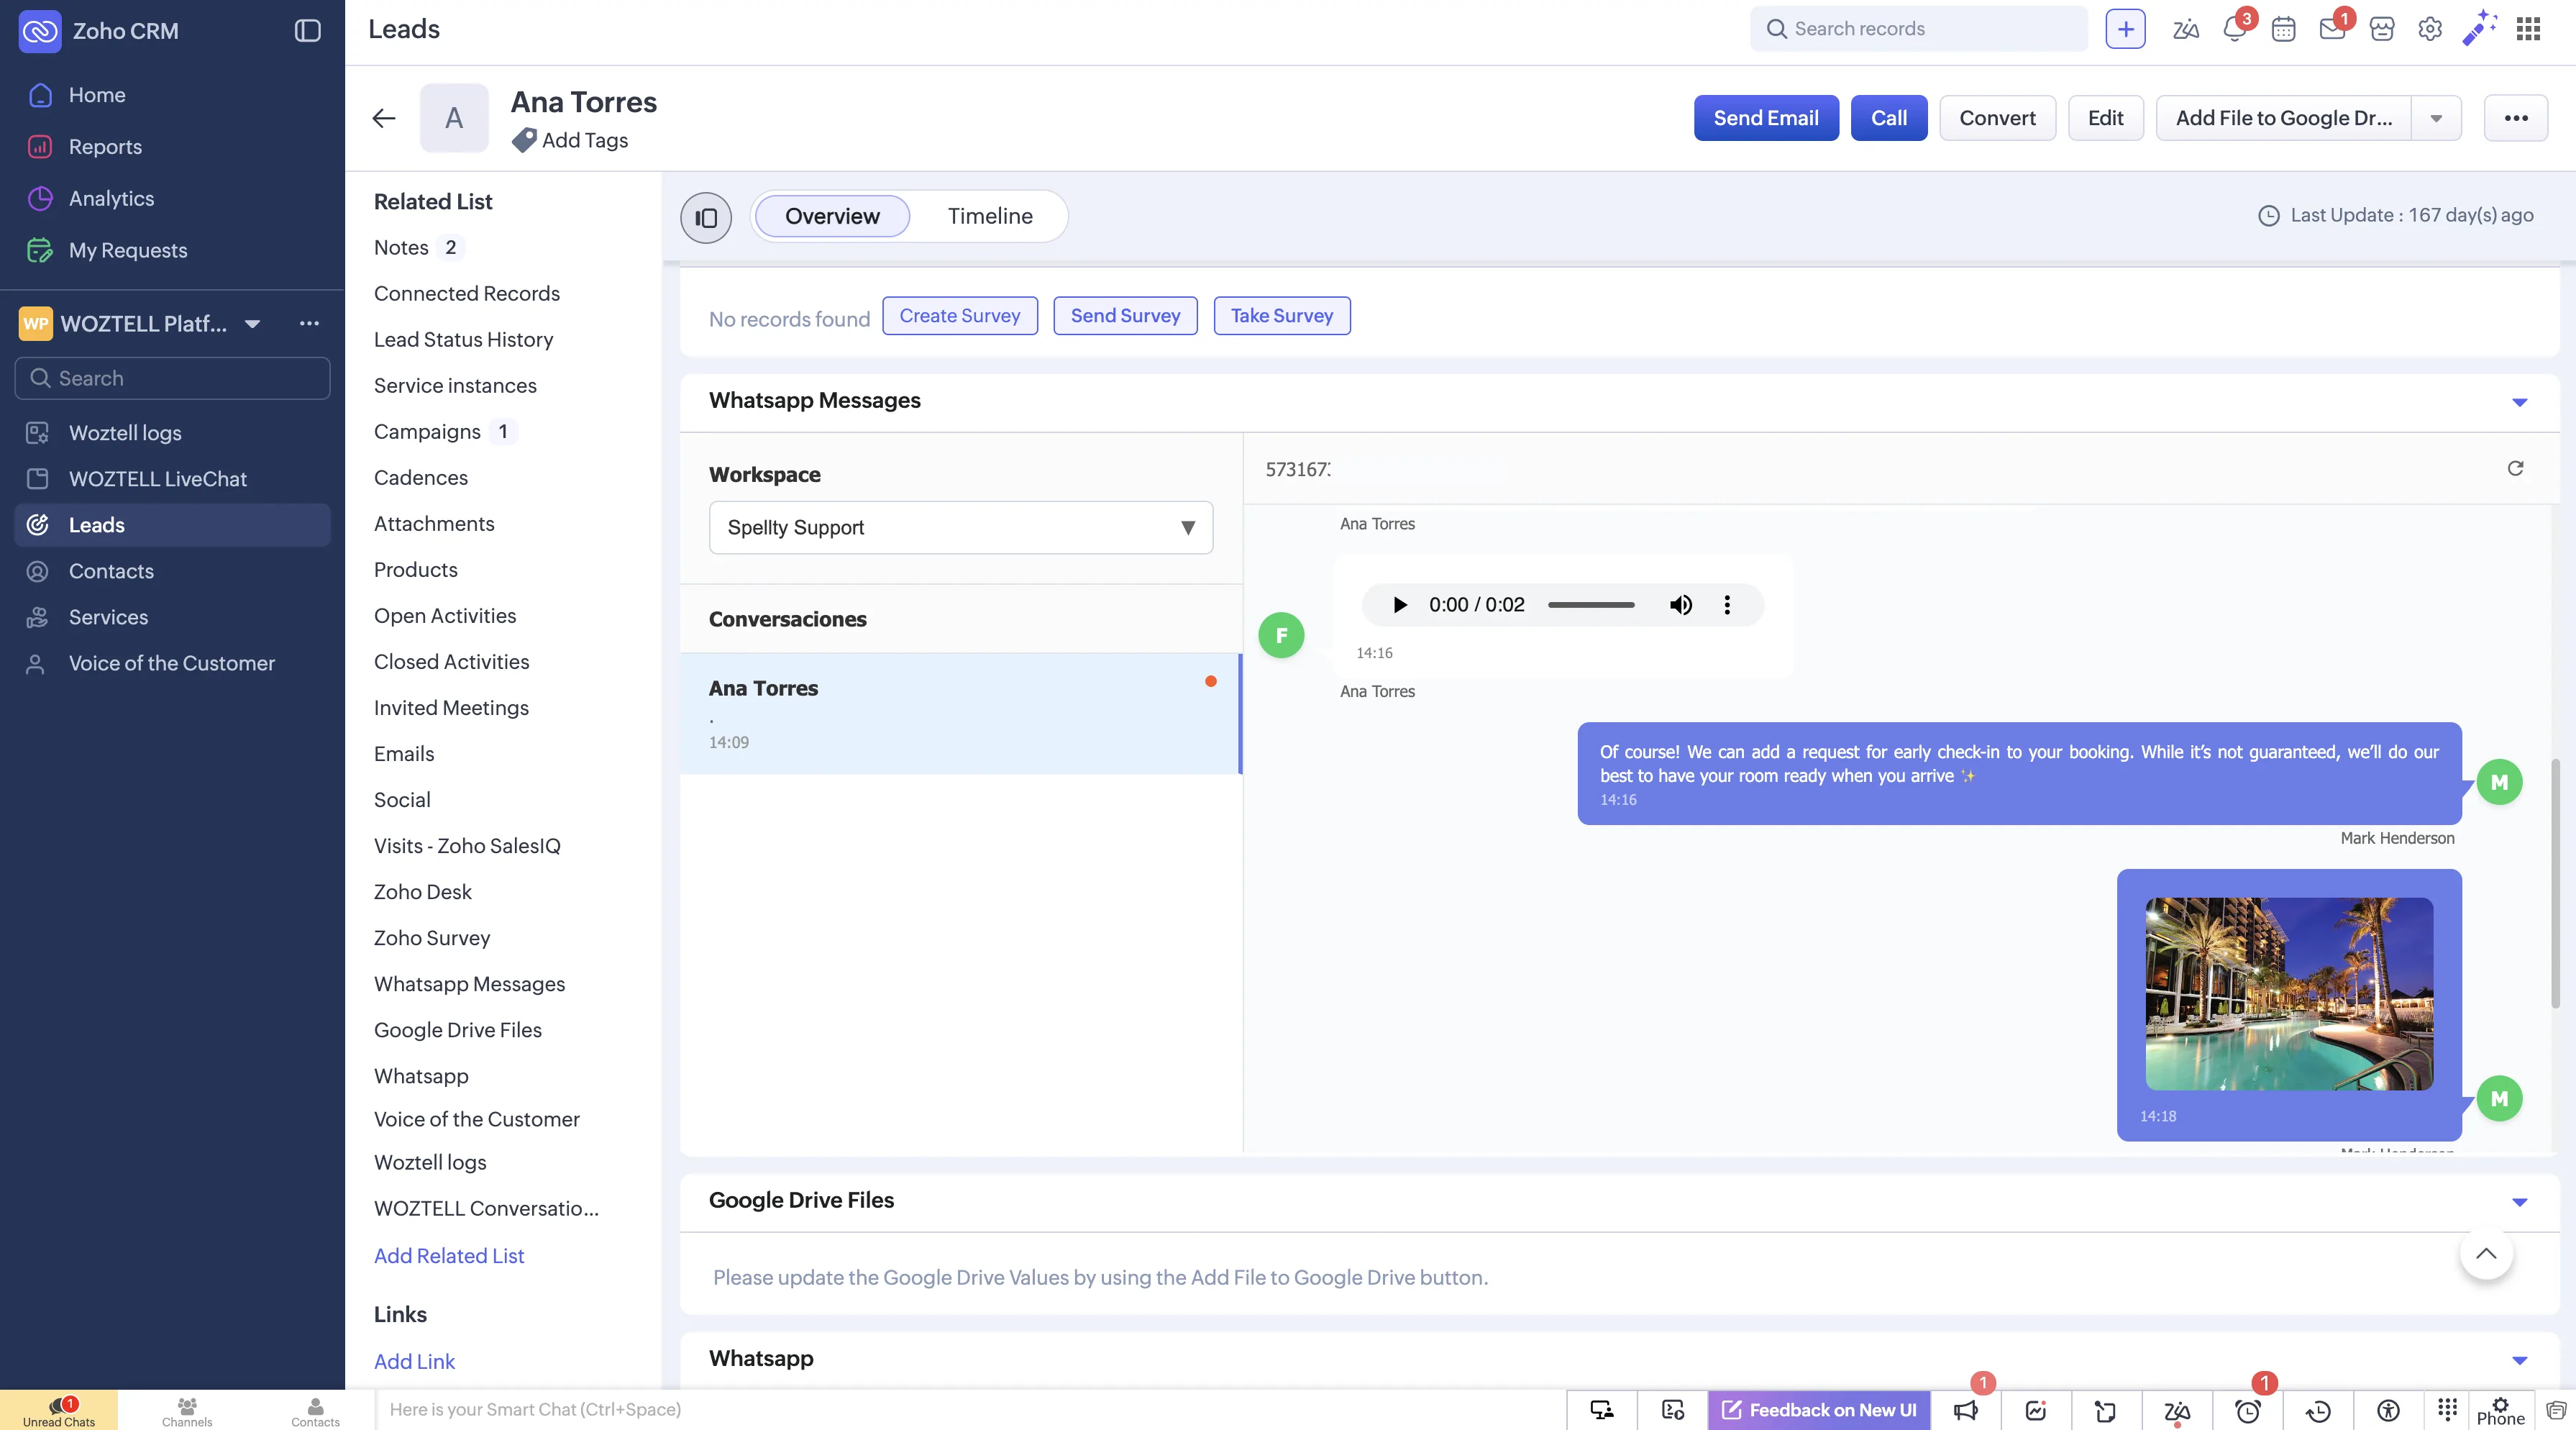Open Add File to Google Drive dropdown arrow

click(x=2436, y=118)
